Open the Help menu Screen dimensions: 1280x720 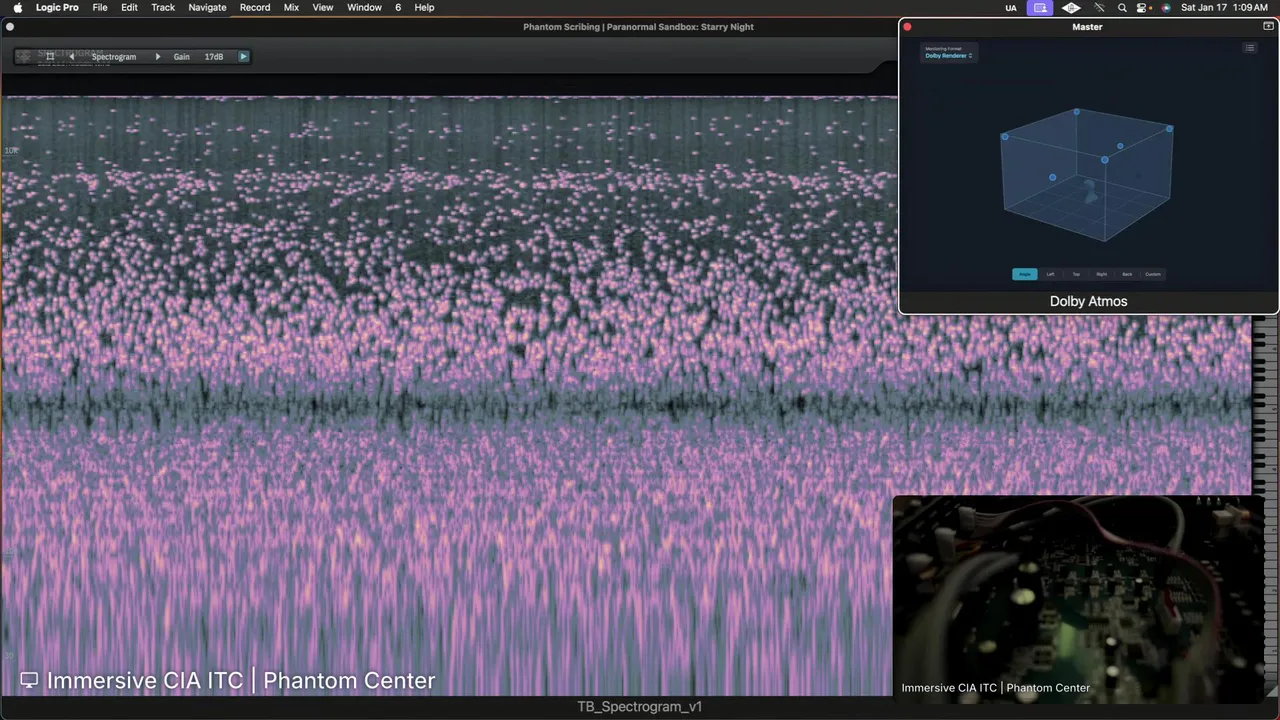pyautogui.click(x=424, y=7)
